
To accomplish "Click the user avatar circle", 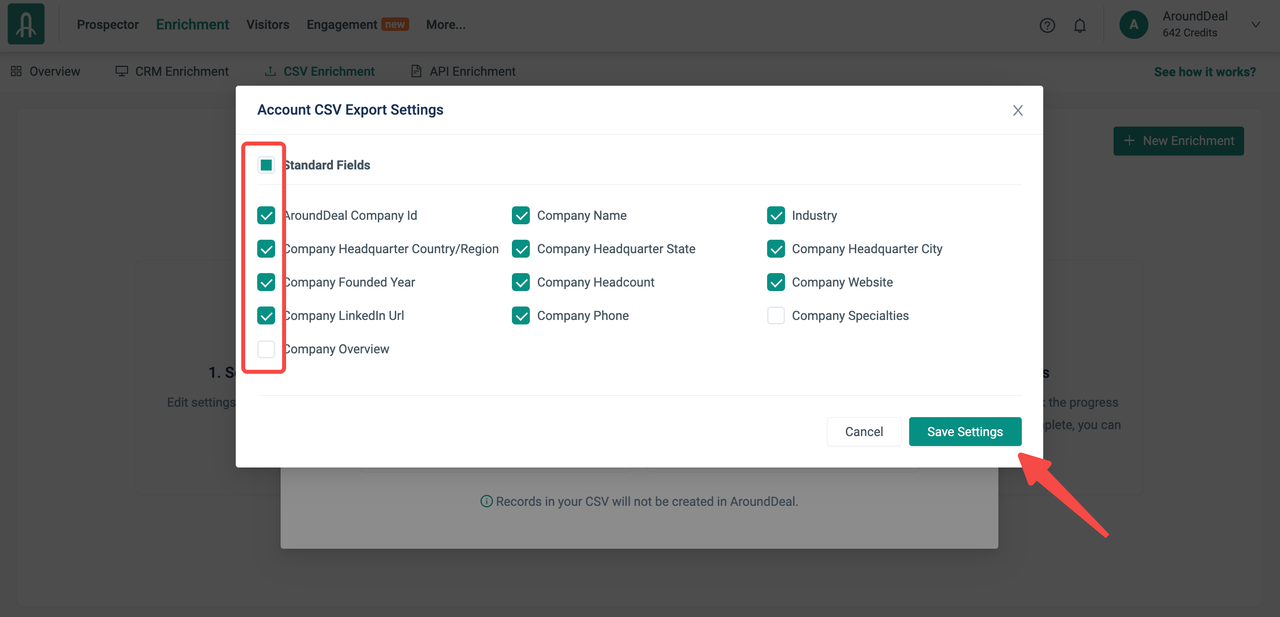I will coord(1133,25).
